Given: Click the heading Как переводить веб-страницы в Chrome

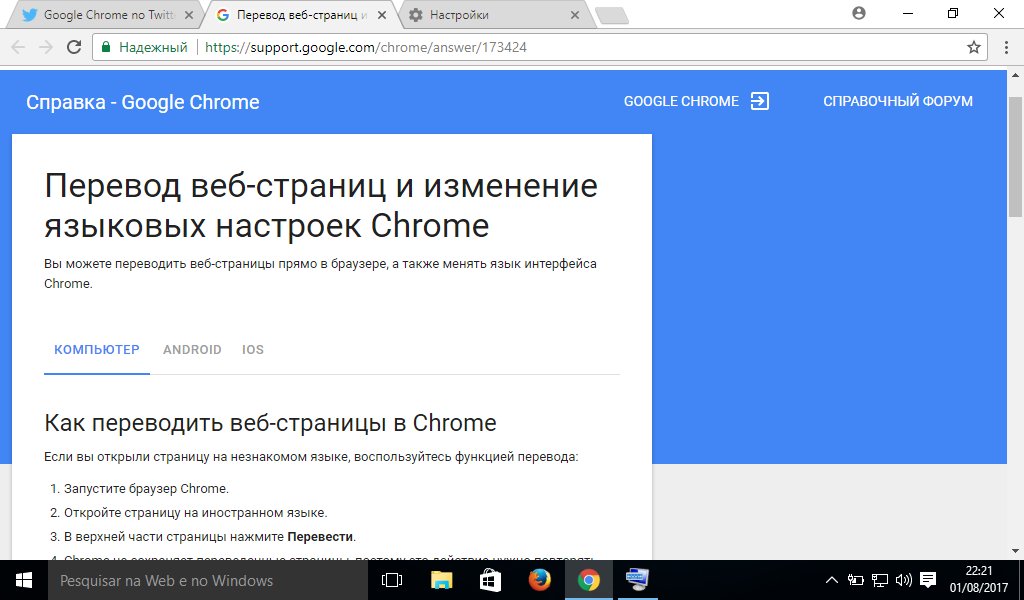Looking at the screenshot, I should click(270, 423).
